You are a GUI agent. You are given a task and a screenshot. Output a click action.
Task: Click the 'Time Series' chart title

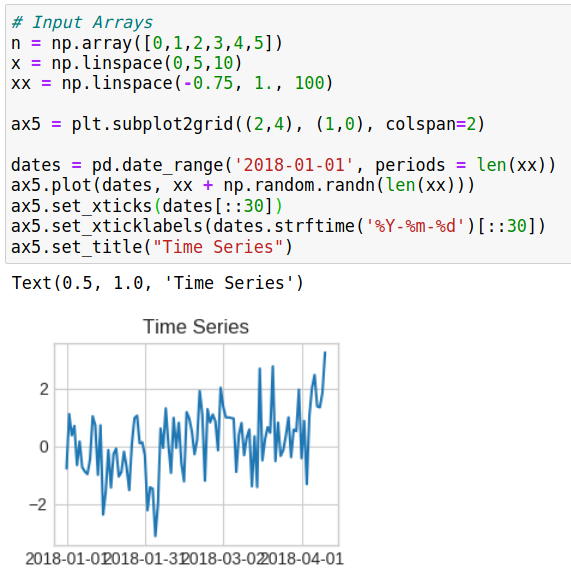196,327
